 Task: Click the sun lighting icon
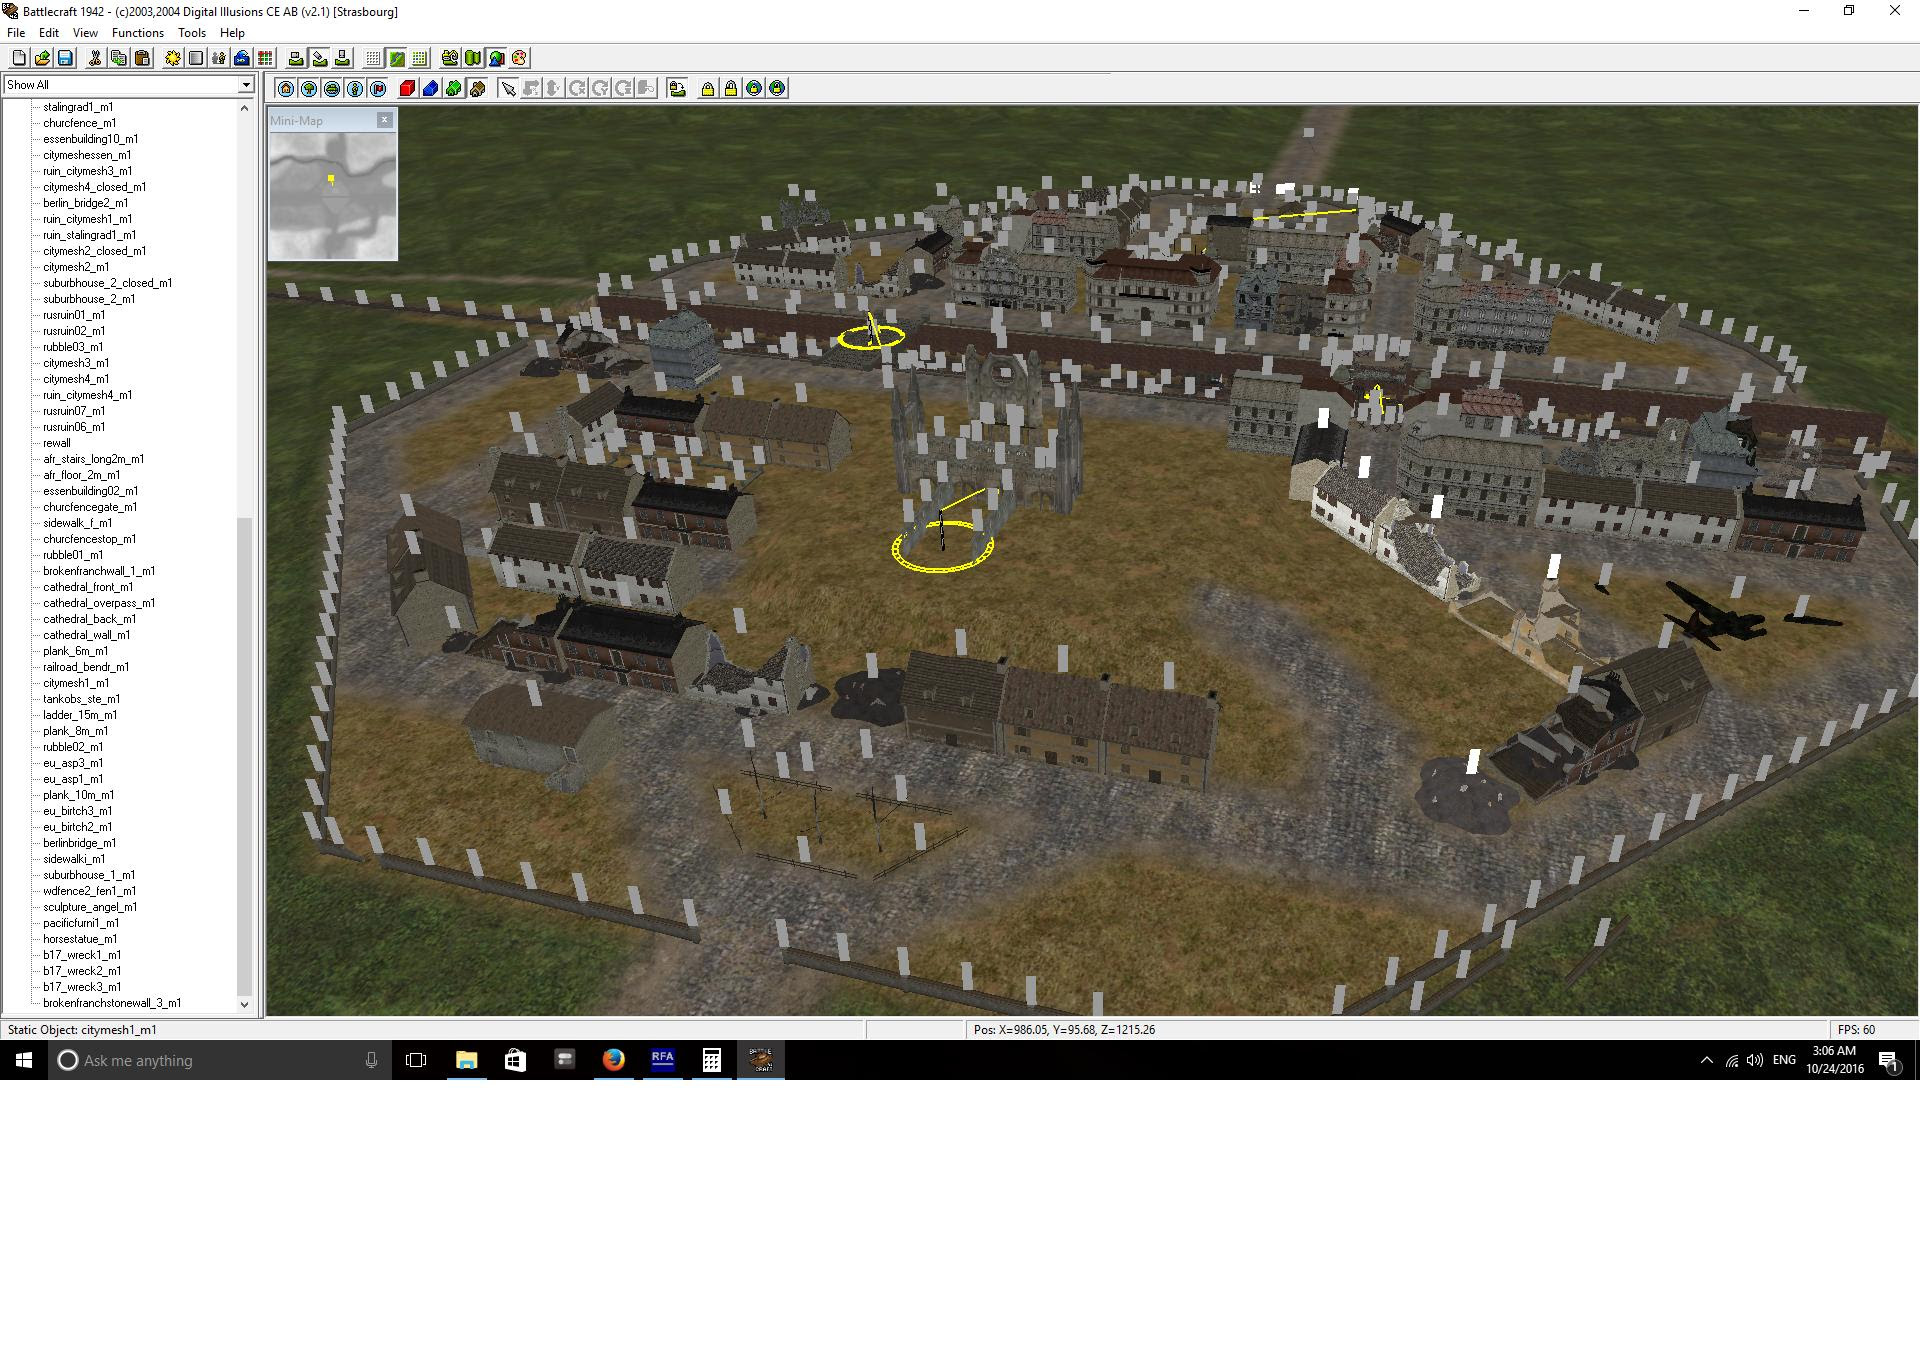[x=173, y=58]
